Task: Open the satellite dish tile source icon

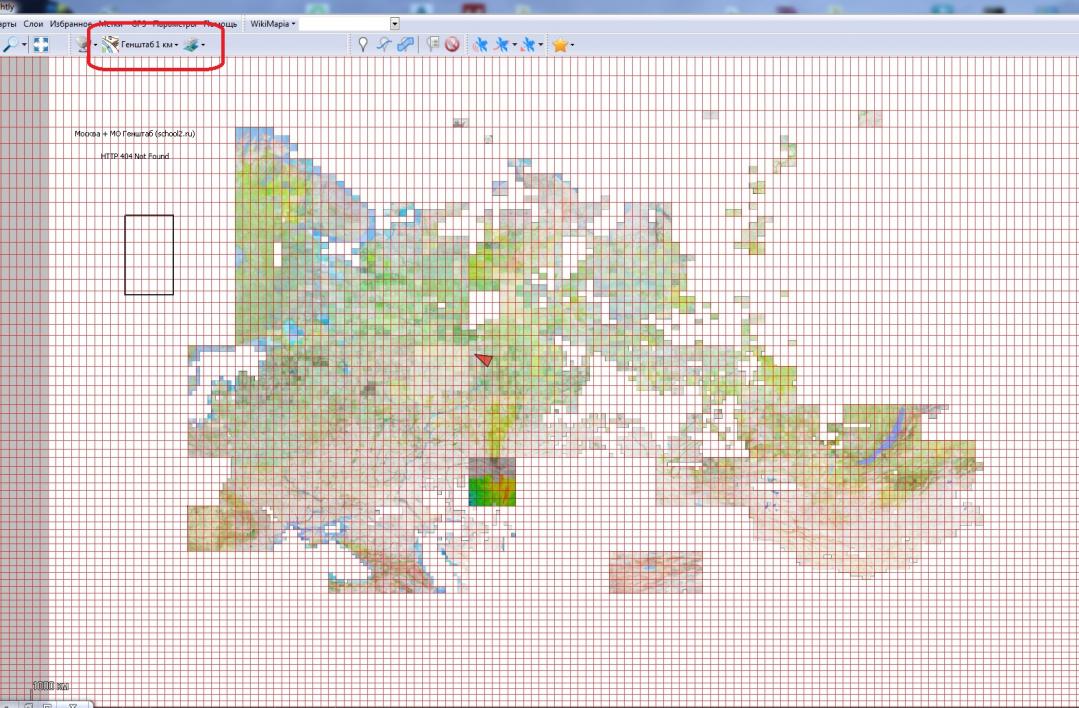Action: tap(84, 45)
